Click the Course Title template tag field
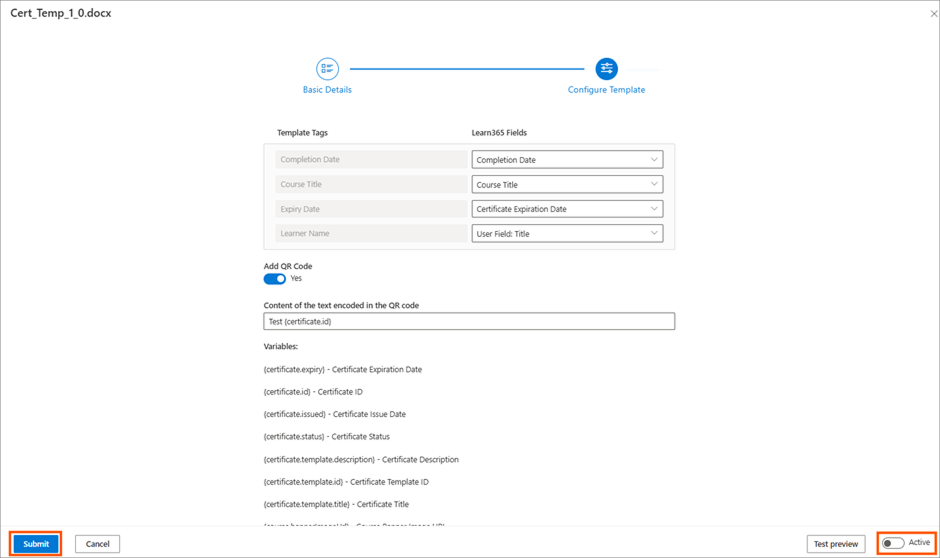This screenshot has width=940, height=558. coord(371,185)
